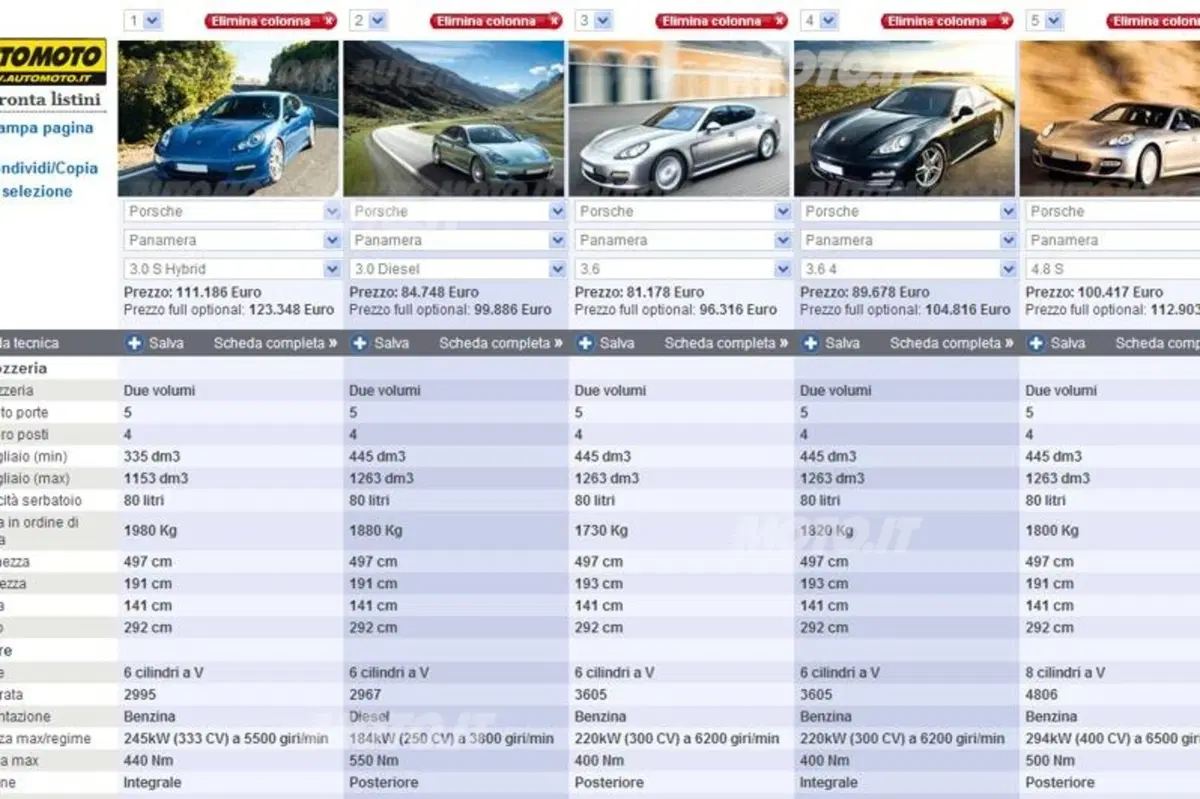Expand the column number dropdown showing 3
1200x799 pixels.
click(594, 20)
